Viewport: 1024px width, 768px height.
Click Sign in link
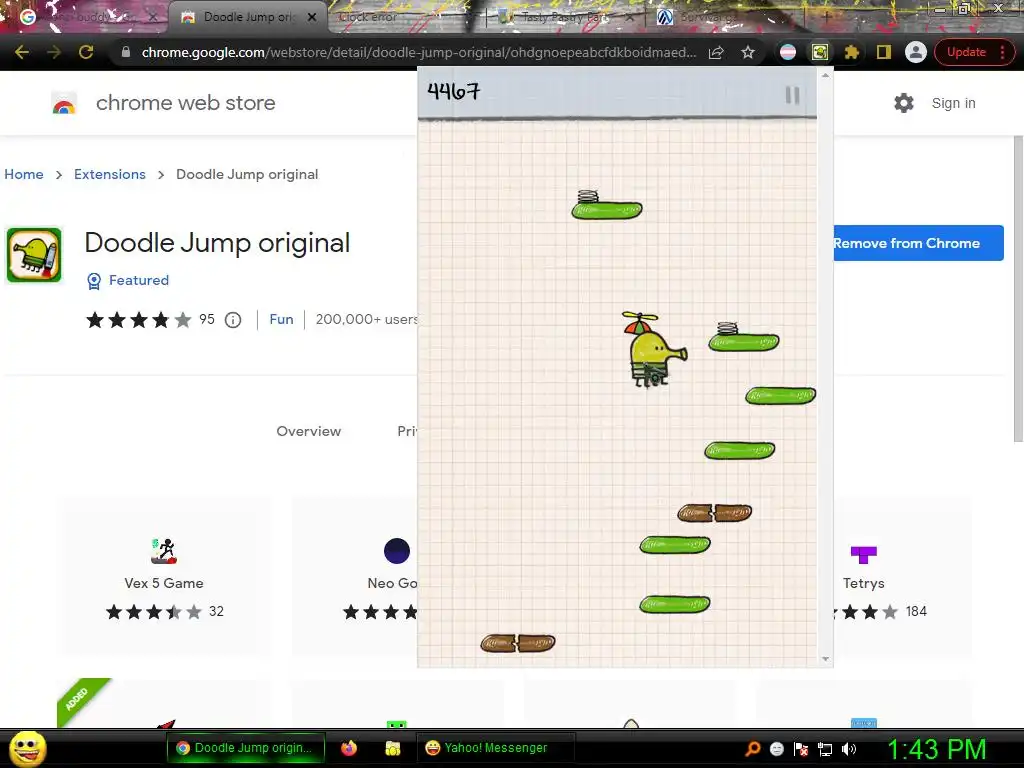click(953, 103)
